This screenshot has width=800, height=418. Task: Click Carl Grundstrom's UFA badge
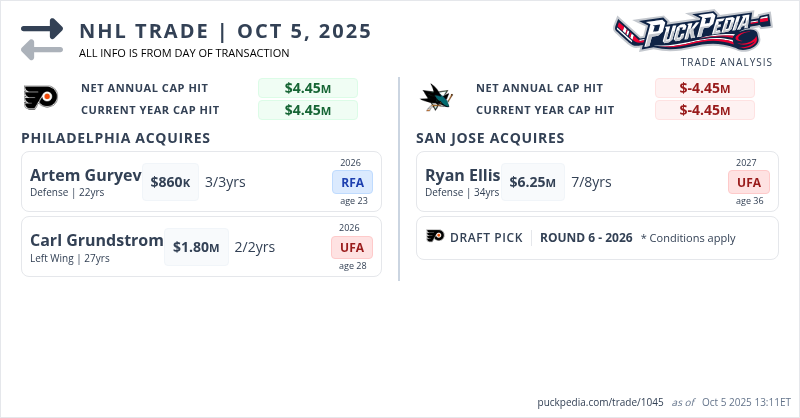352,247
